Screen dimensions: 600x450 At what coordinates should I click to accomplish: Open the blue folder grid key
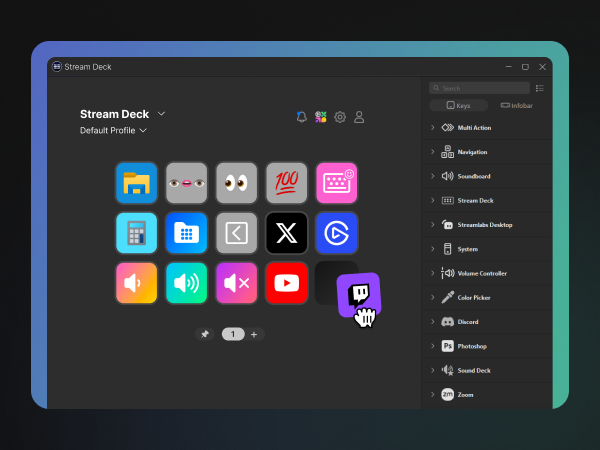[x=187, y=233]
